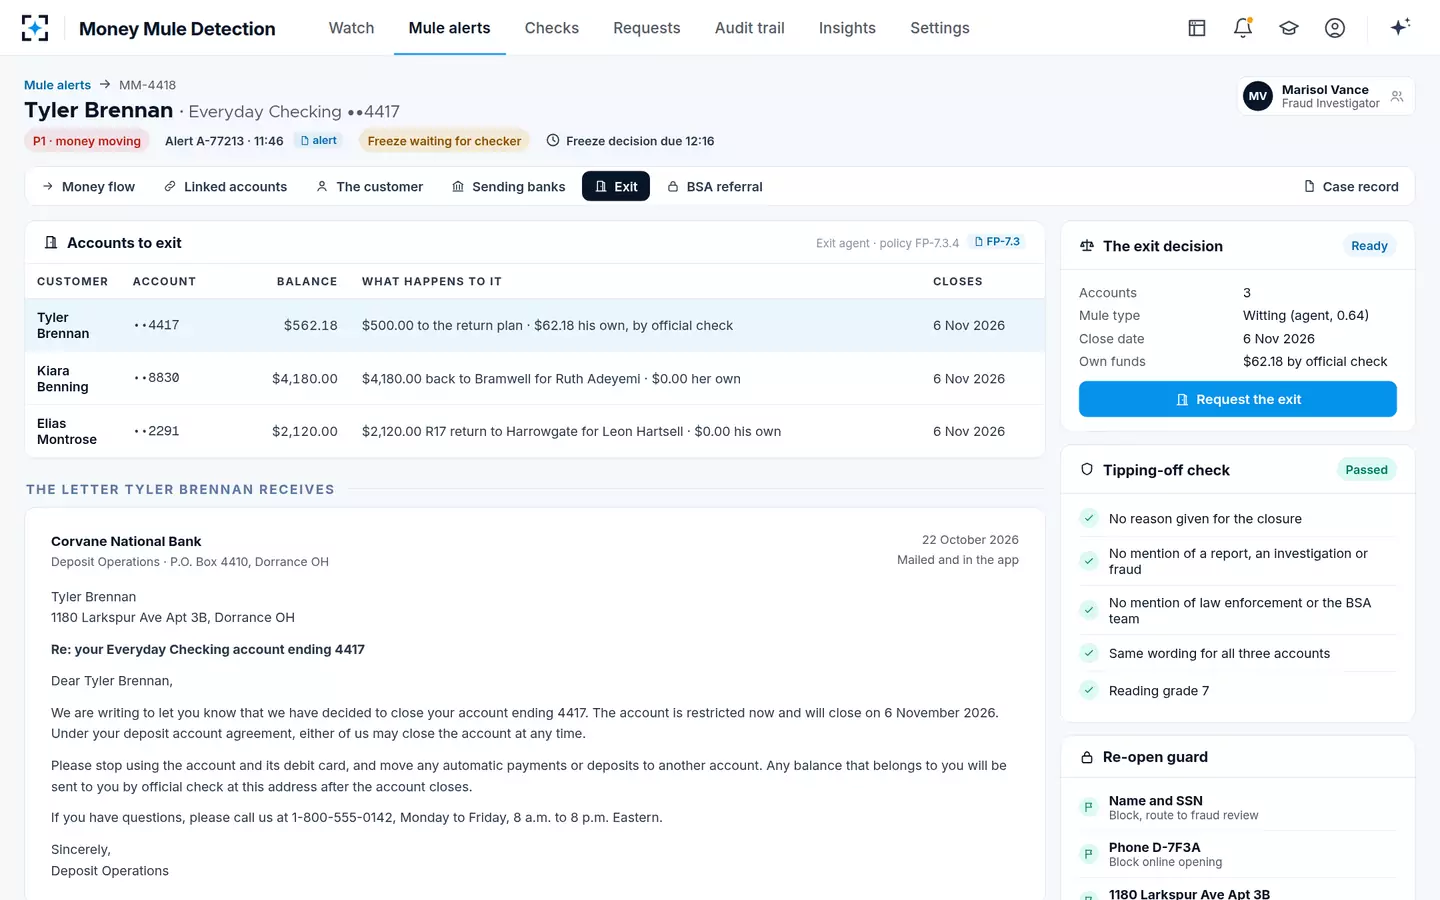
Task: Click the checkmark for No reason given
Action: [1089, 518]
